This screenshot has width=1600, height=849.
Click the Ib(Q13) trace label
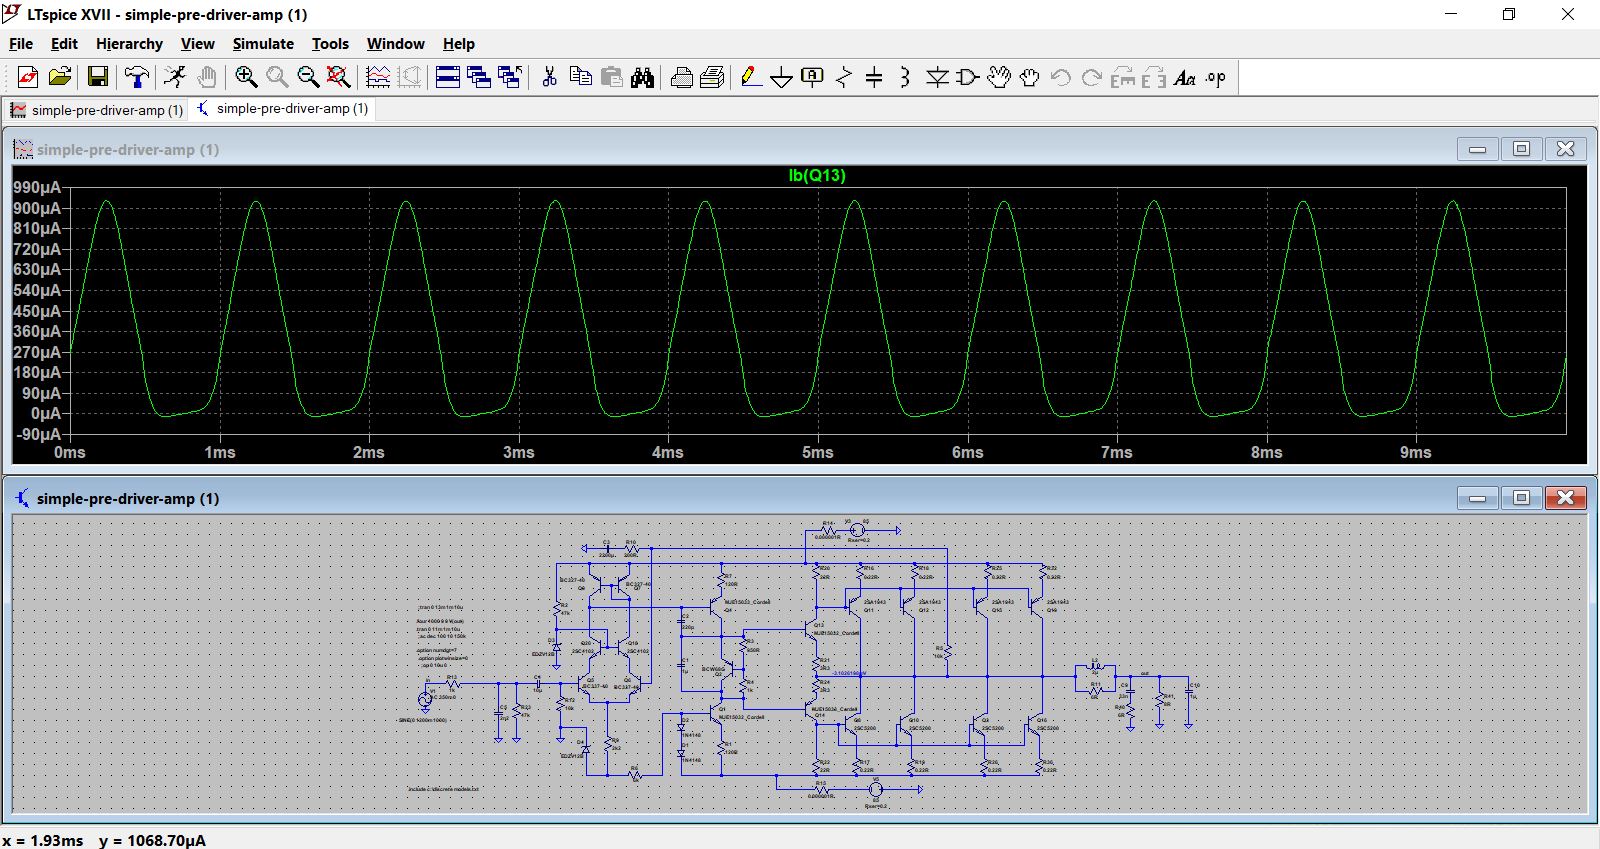pos(817,176)
